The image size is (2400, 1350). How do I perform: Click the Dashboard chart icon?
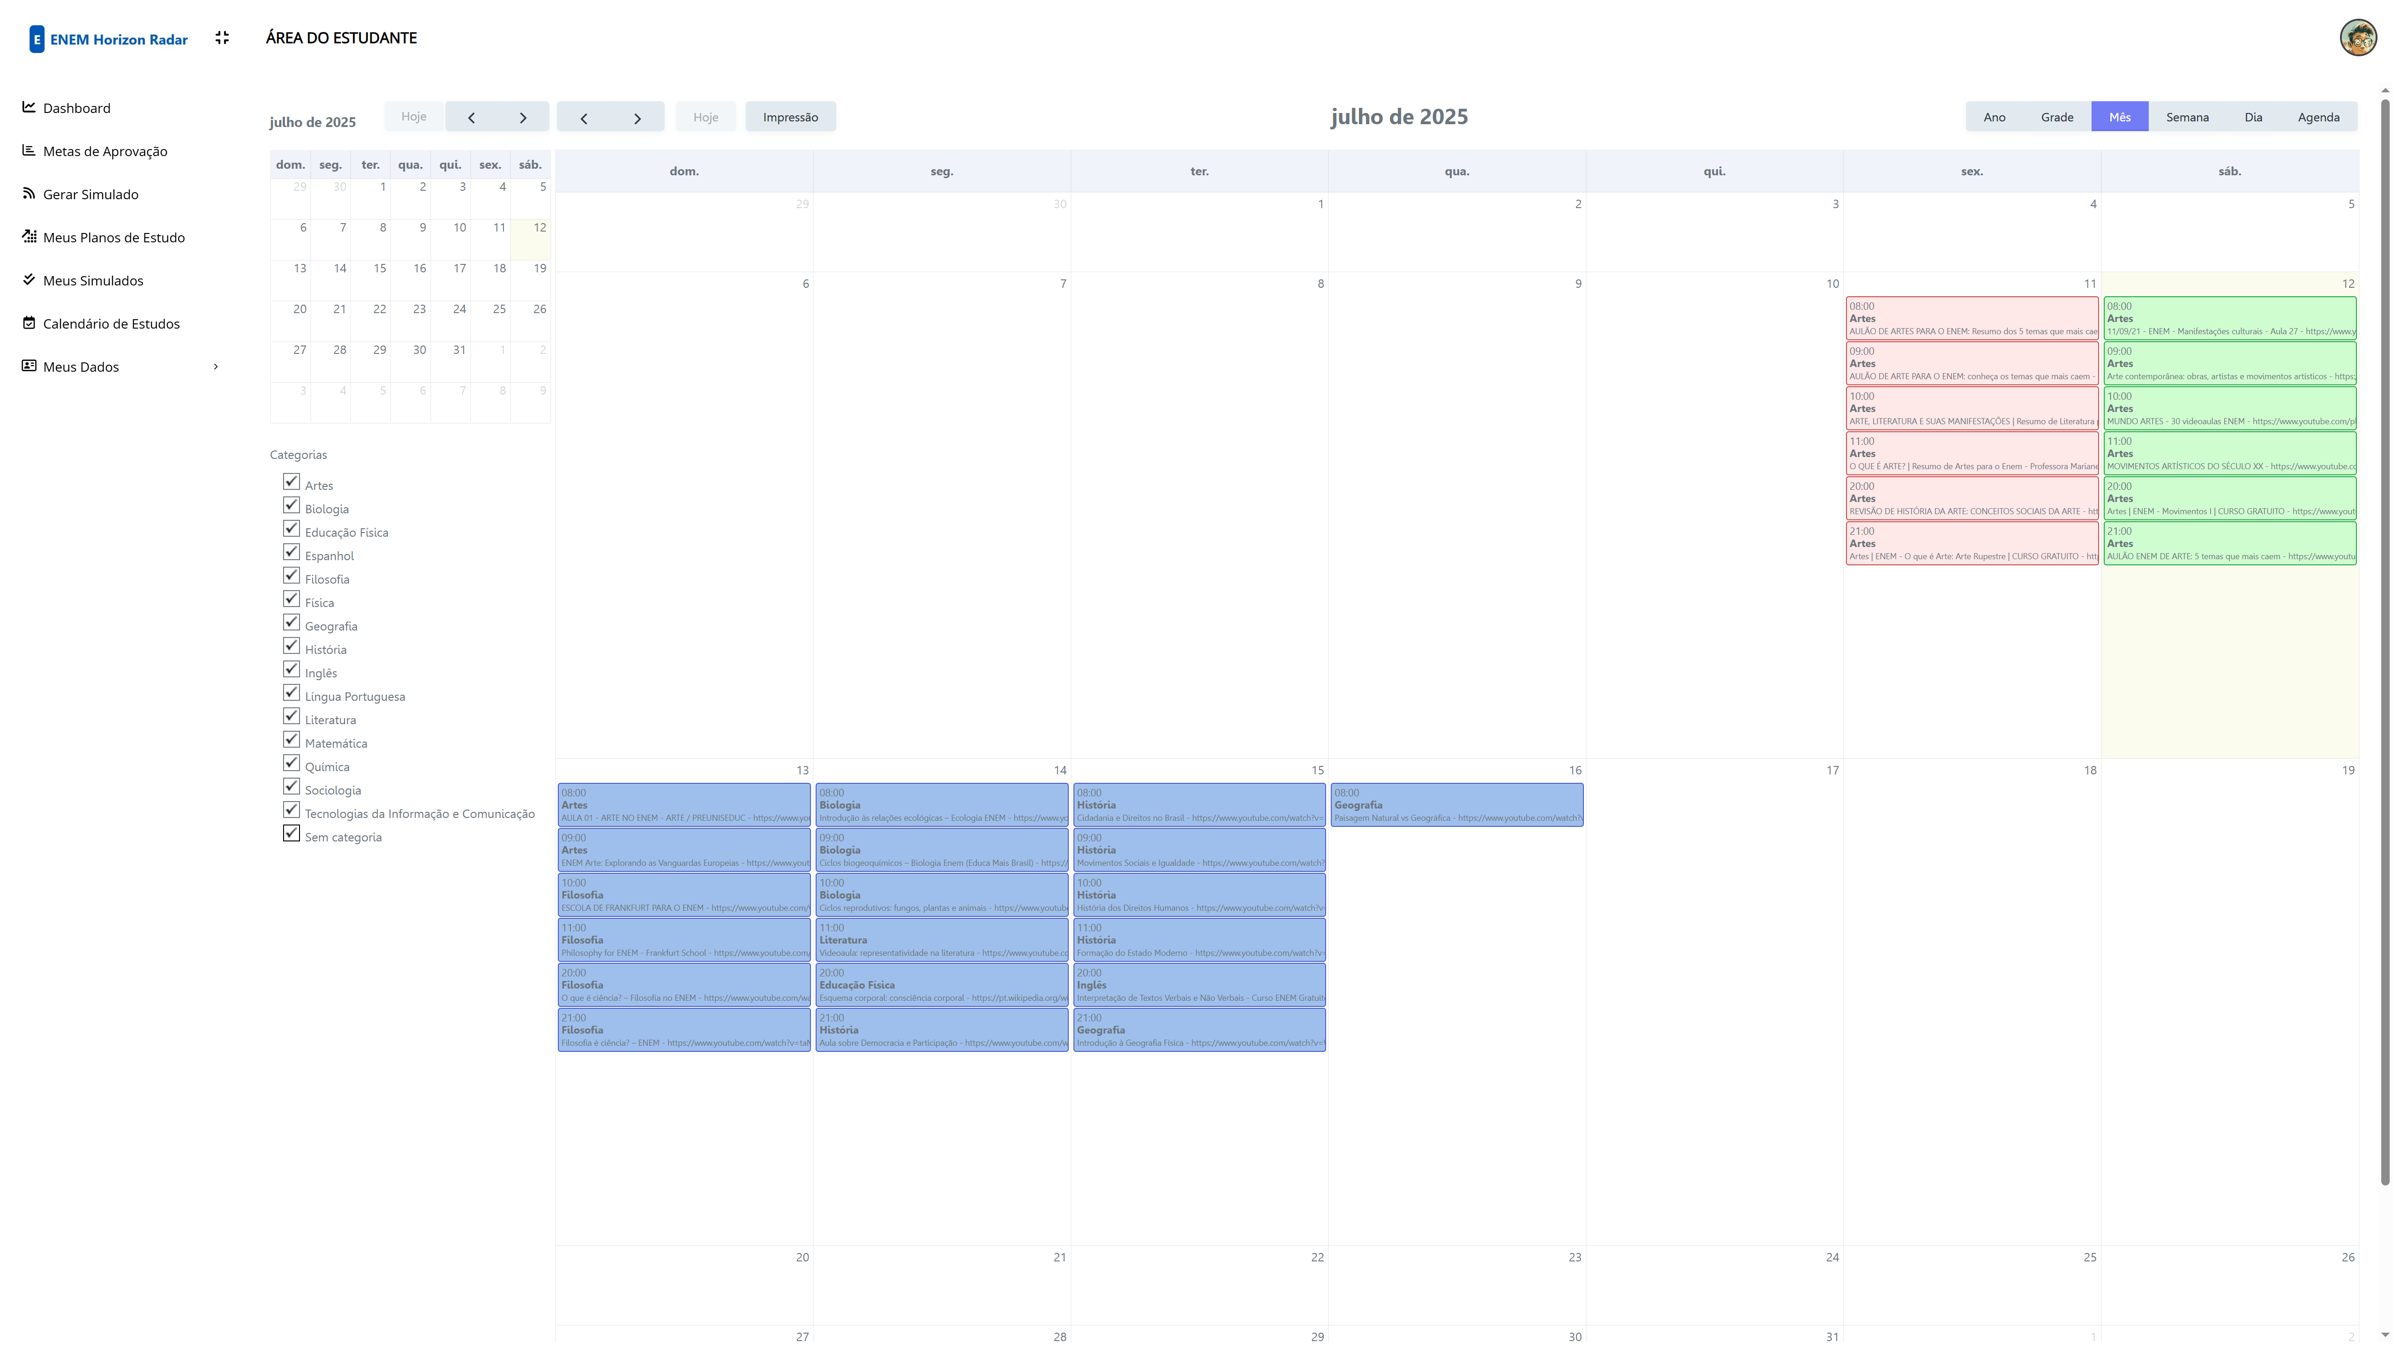29,107
